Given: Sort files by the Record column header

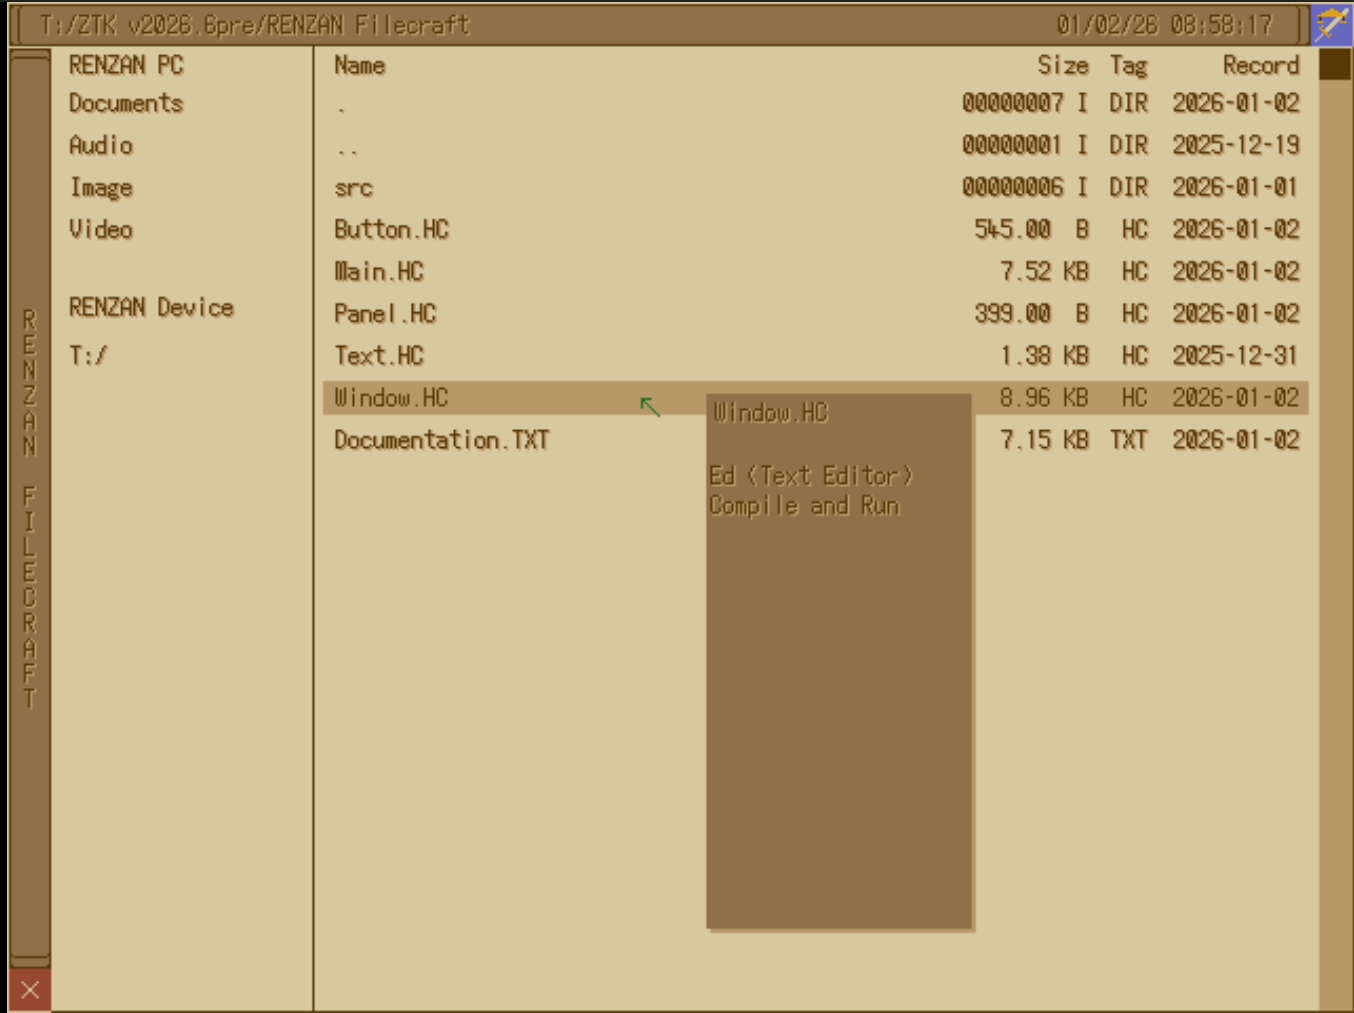Looking at the screenshot, I should point(1261,66).
